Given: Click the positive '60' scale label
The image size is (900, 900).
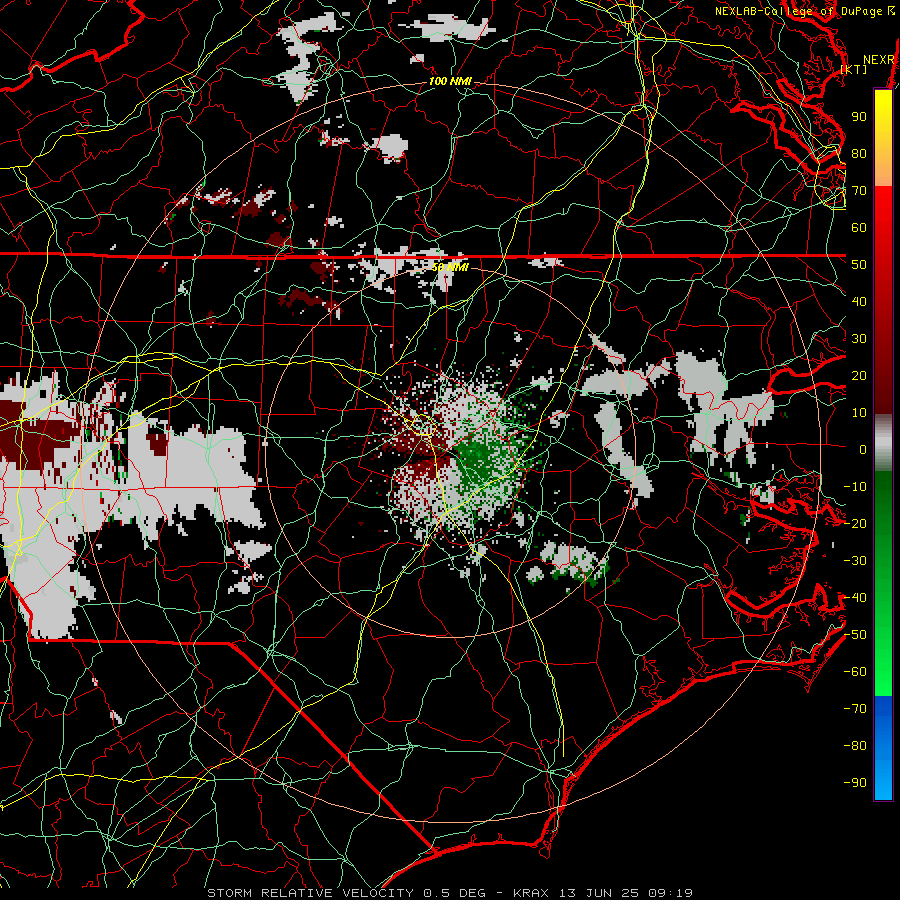Looking at the screenshot, I should pos(859,228).
